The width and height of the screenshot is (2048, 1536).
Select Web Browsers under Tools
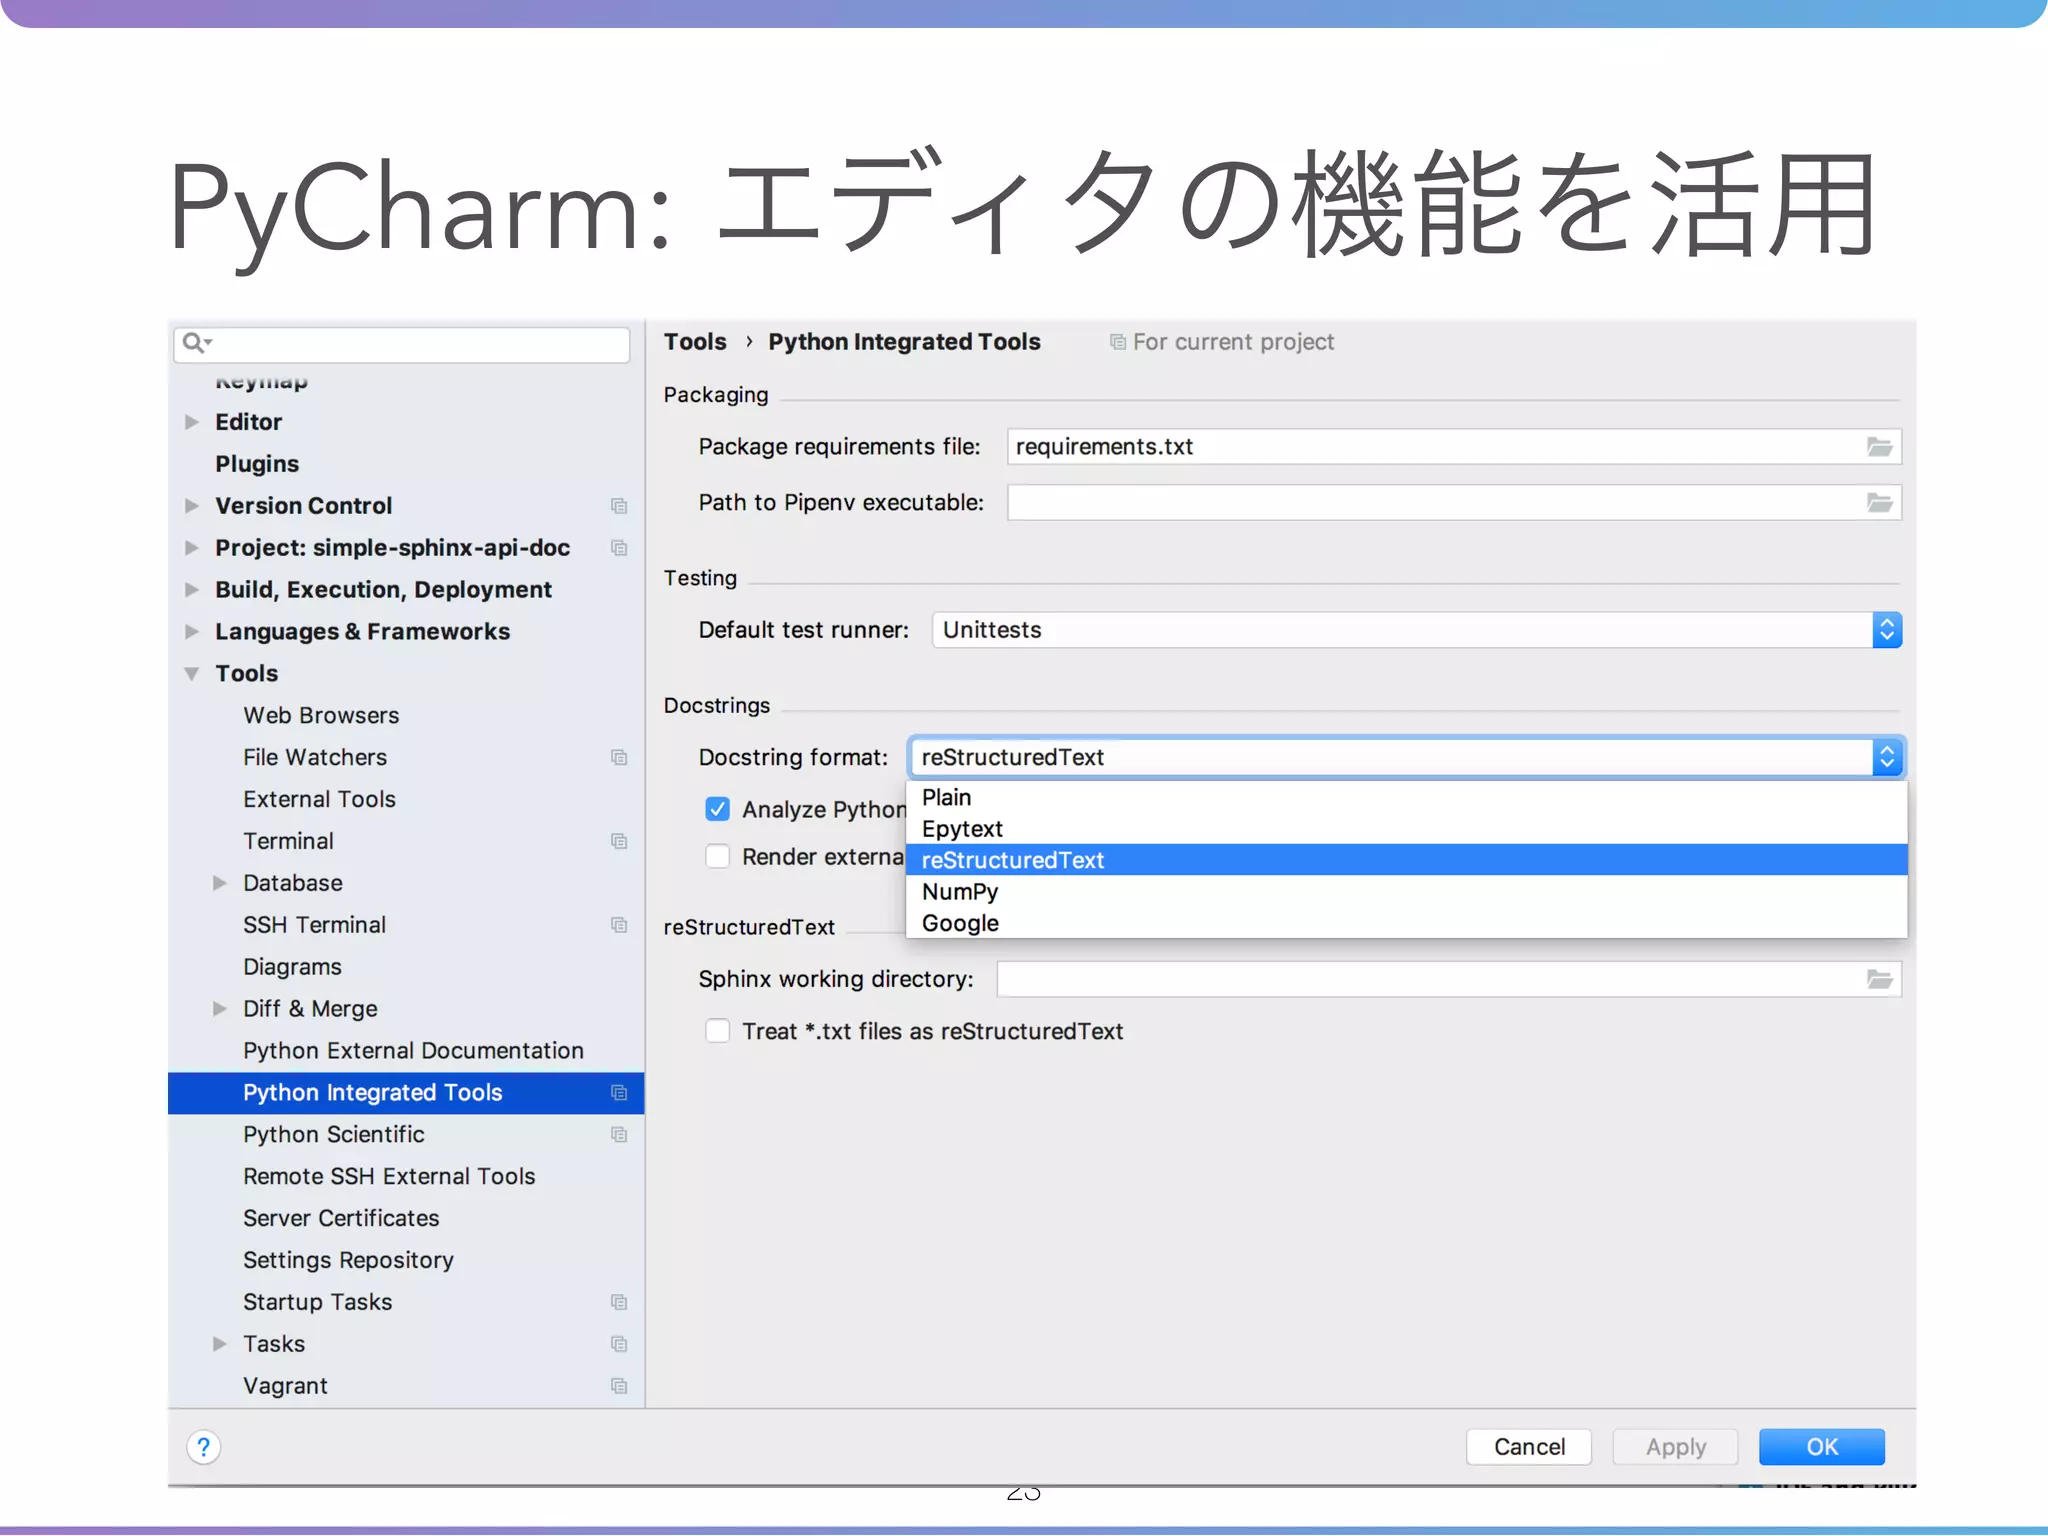point(321,716)
